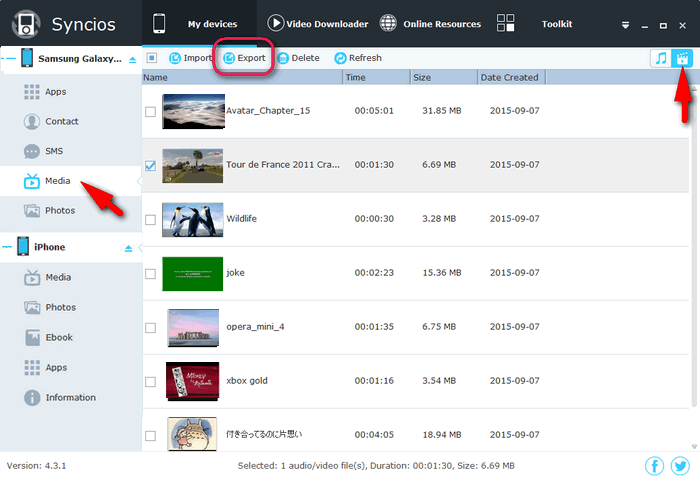Click the Avatar_Chapter_15 thumbnail
Image resolution: width=700 pixels, height=481 pixels.
click(x=193, y=111)
